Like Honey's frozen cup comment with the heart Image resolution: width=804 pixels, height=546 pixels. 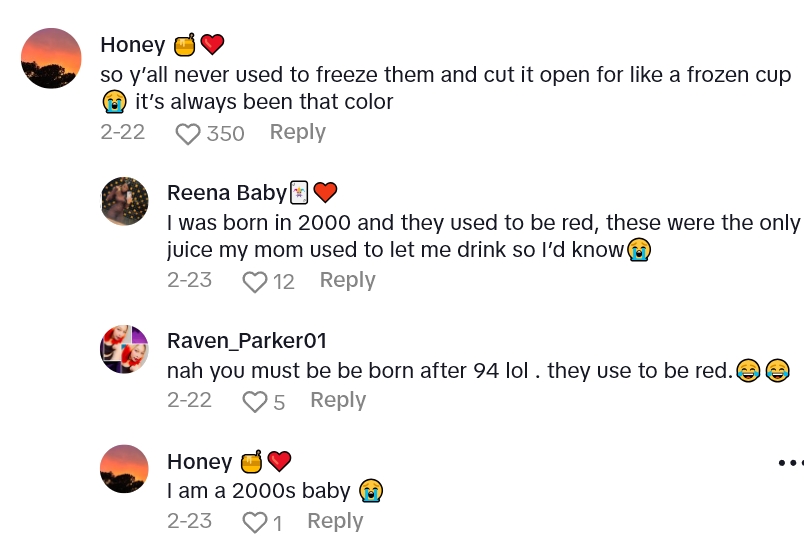pyautogui.click(x=188, y=134)
